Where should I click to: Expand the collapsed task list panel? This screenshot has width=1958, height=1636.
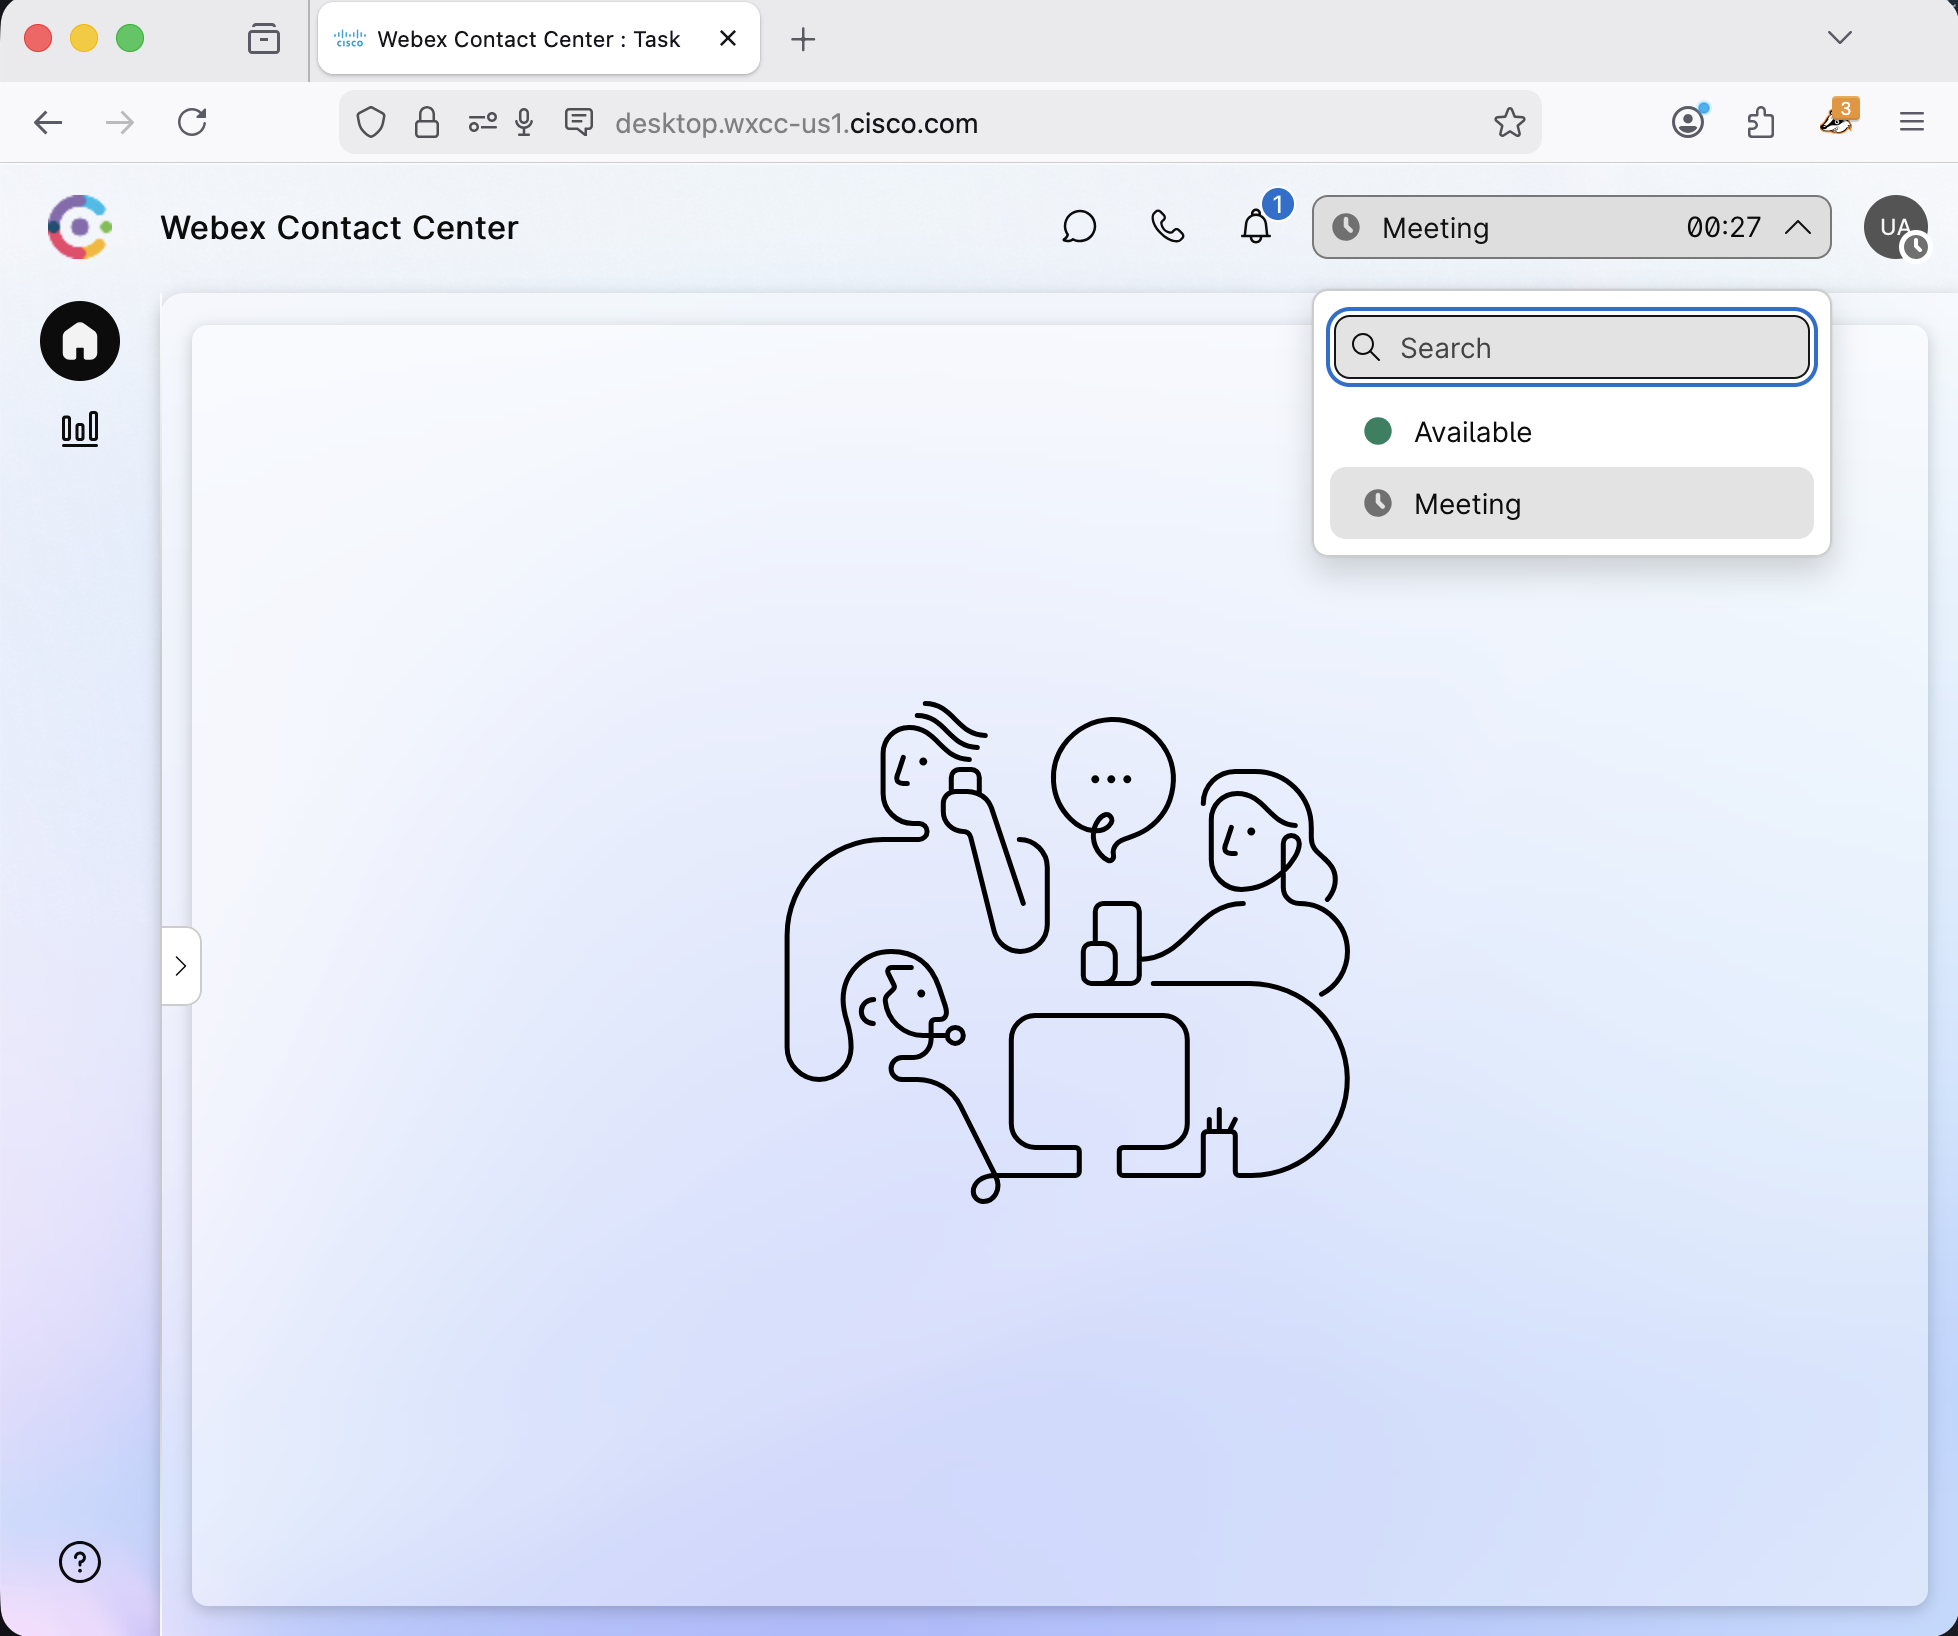pos(181,966)
